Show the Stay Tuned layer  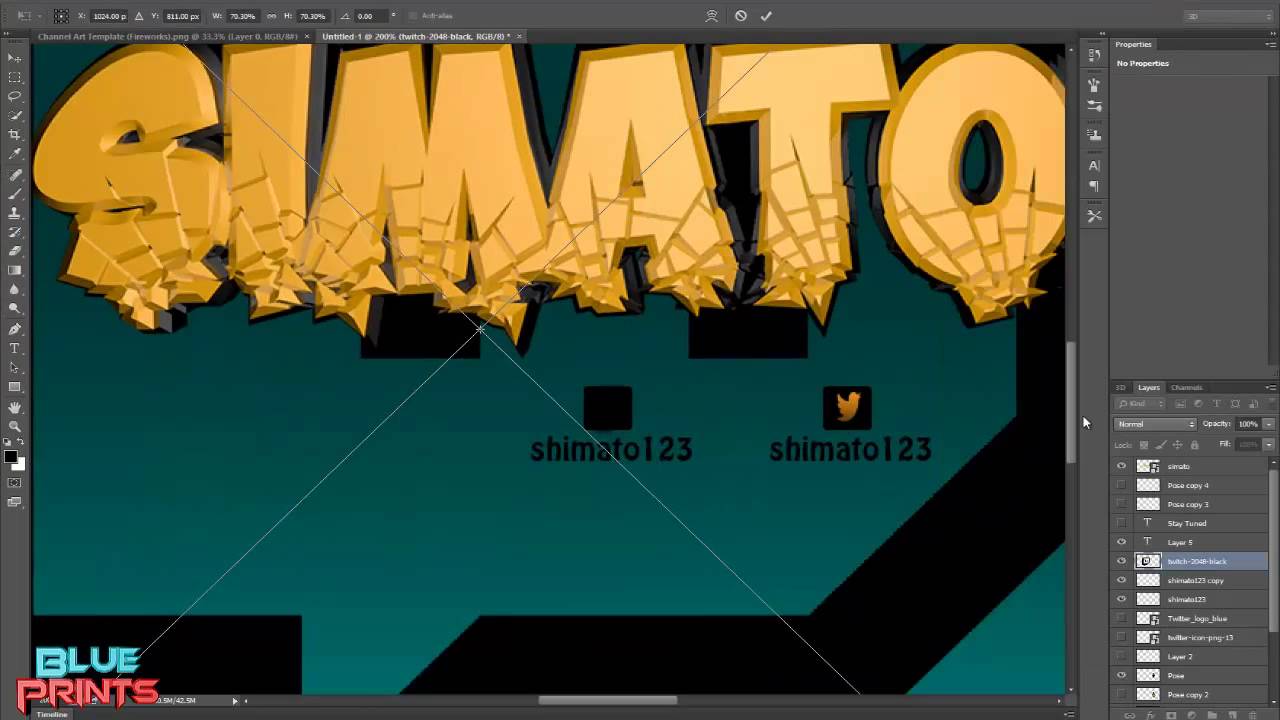pyautogui.click(x=1121, y=523)
